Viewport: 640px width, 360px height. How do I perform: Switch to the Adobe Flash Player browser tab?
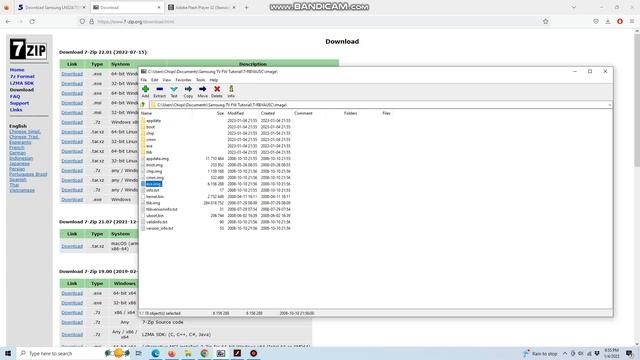(202, 7)
